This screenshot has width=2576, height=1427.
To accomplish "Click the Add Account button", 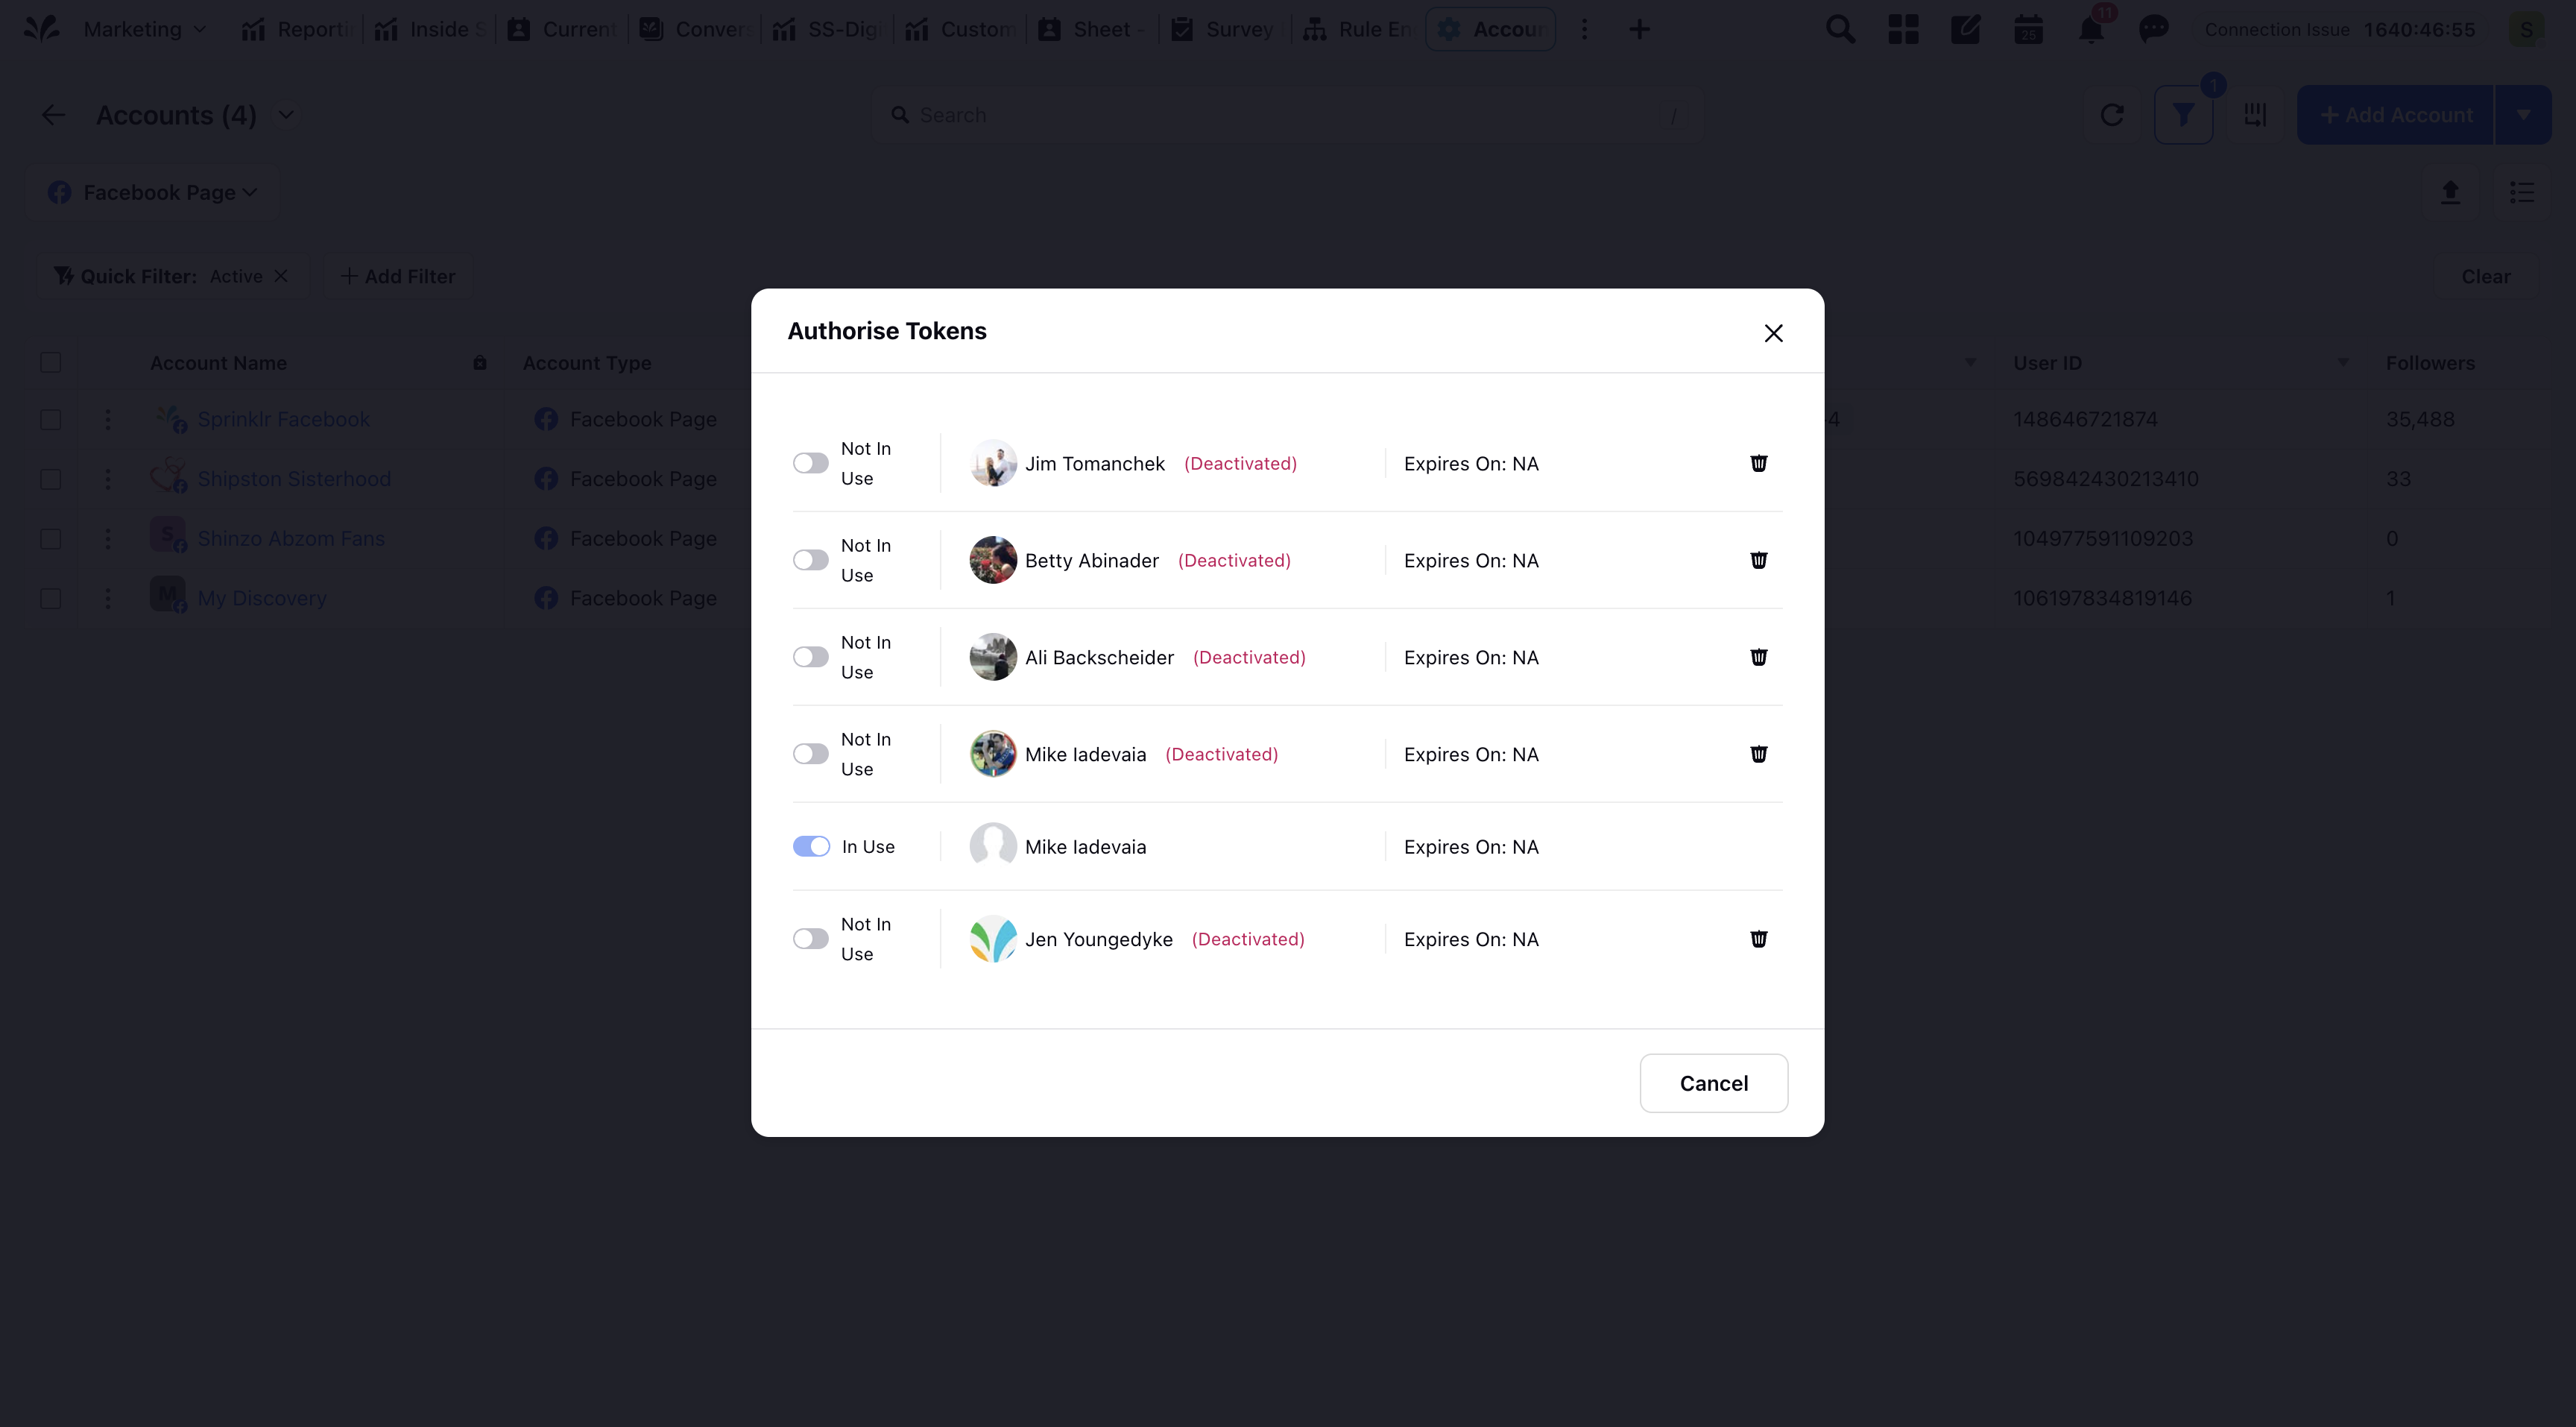I will coord(2396,115).
